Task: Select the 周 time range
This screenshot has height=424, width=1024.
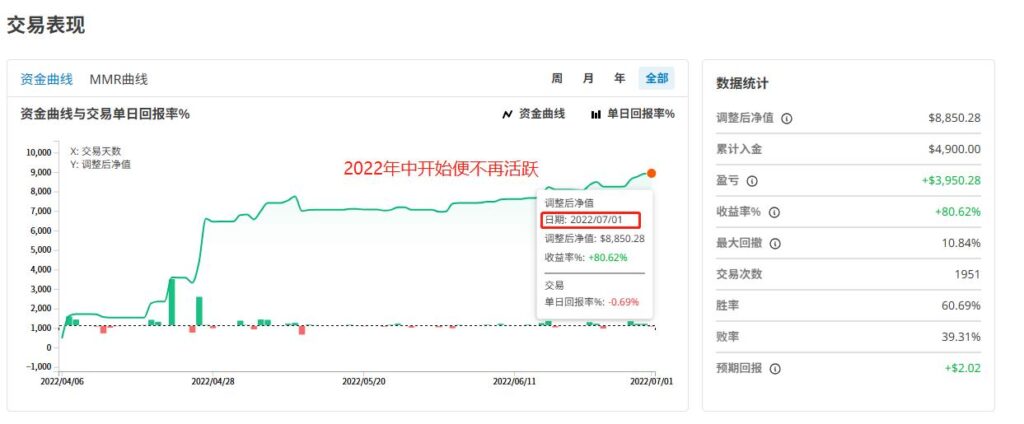Action: [557, 78]
